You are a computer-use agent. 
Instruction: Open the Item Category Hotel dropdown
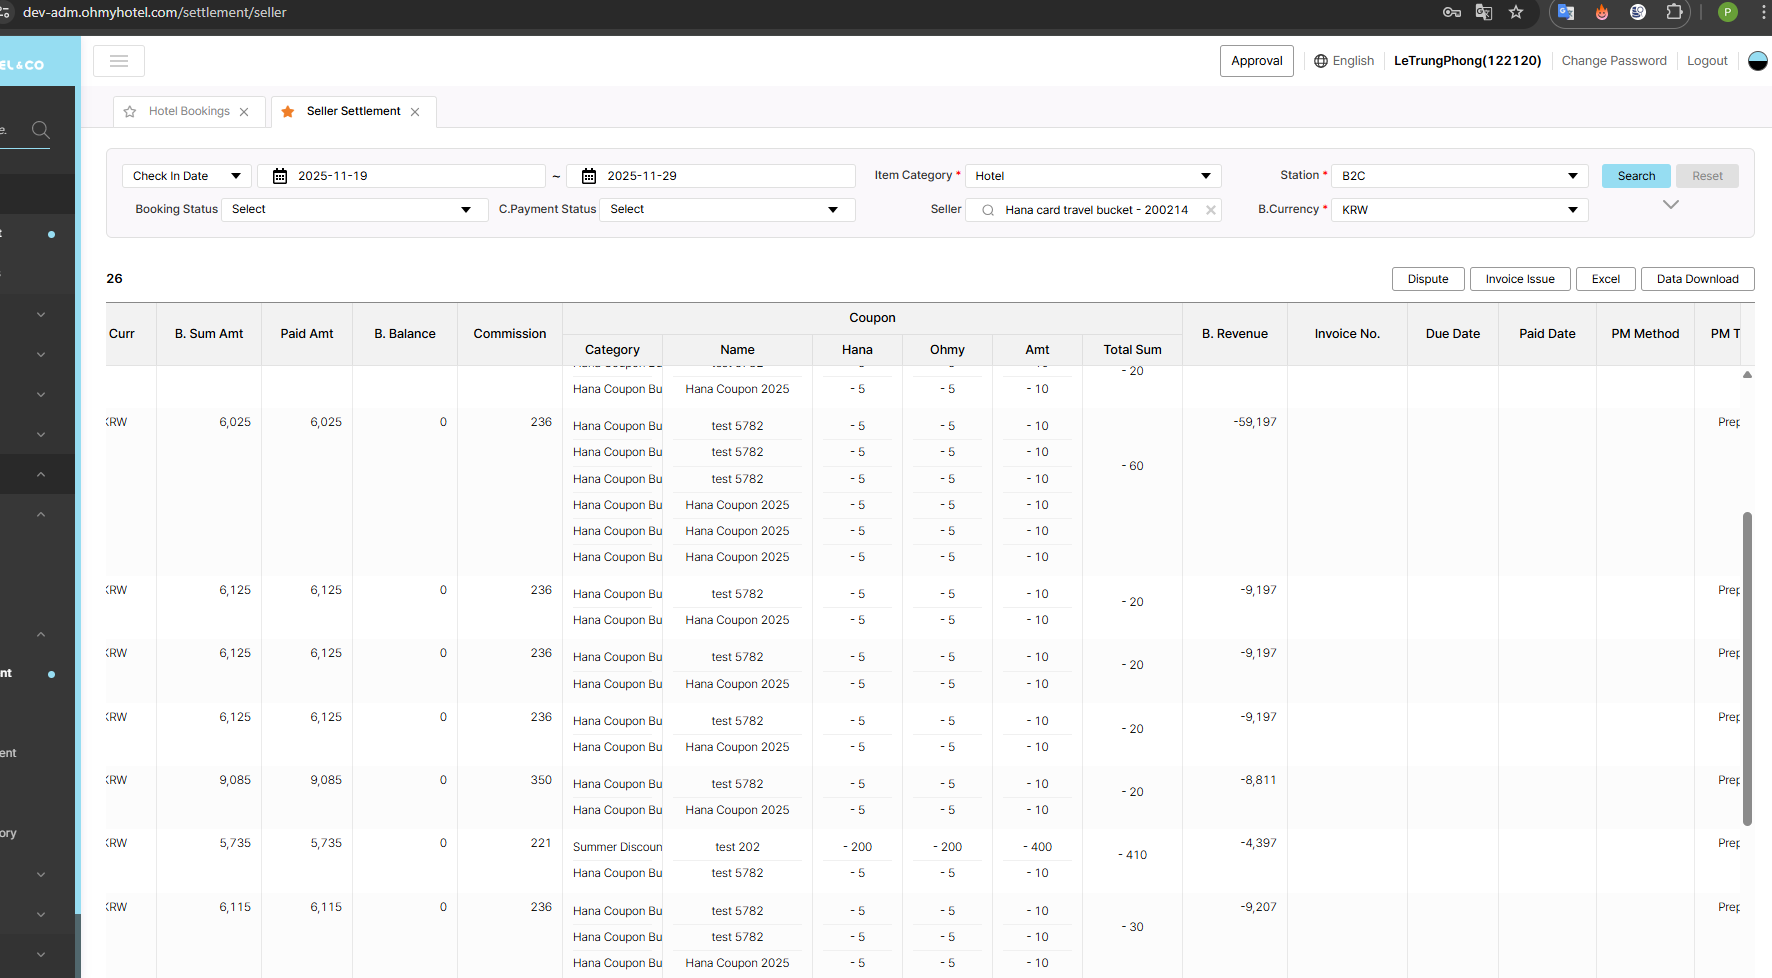tap(1092, 176)
